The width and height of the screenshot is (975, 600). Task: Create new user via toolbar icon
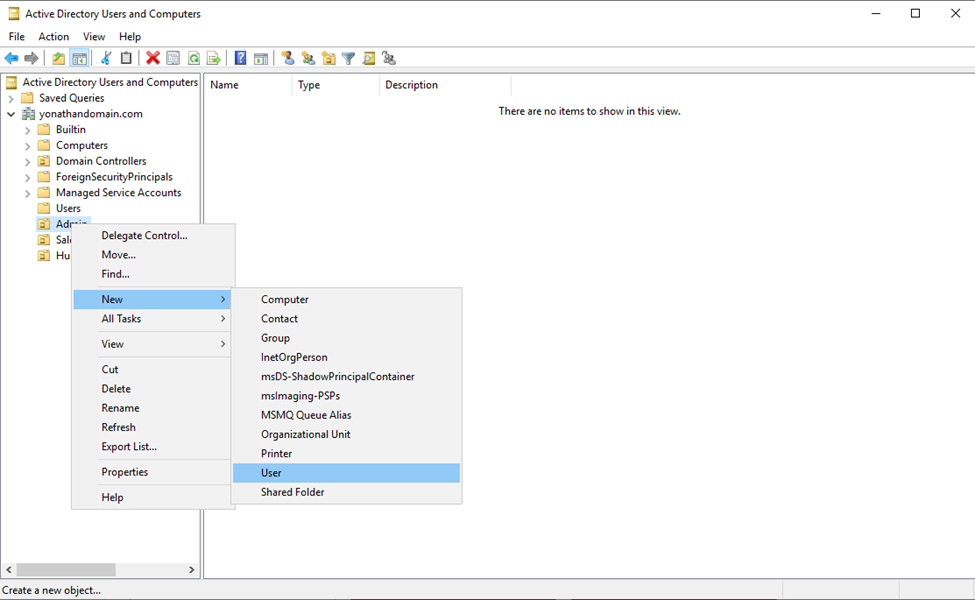pos(288,58)
